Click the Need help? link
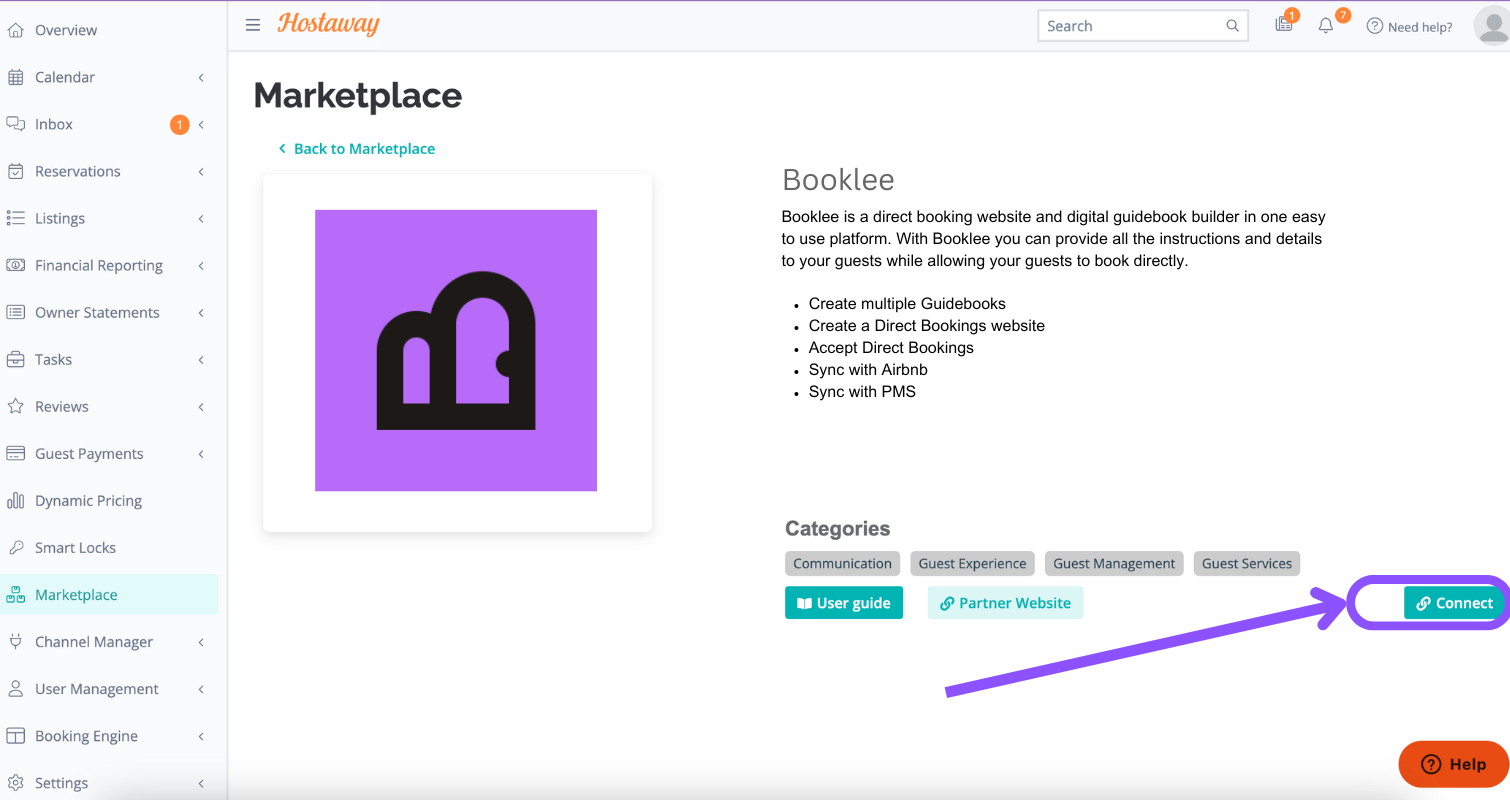The width and height of the screenshot is (1510, 800). [x=1410, y=27]
